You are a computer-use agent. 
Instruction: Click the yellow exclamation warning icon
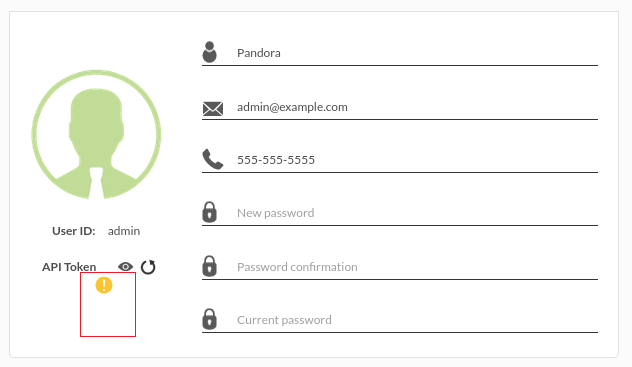104,285
